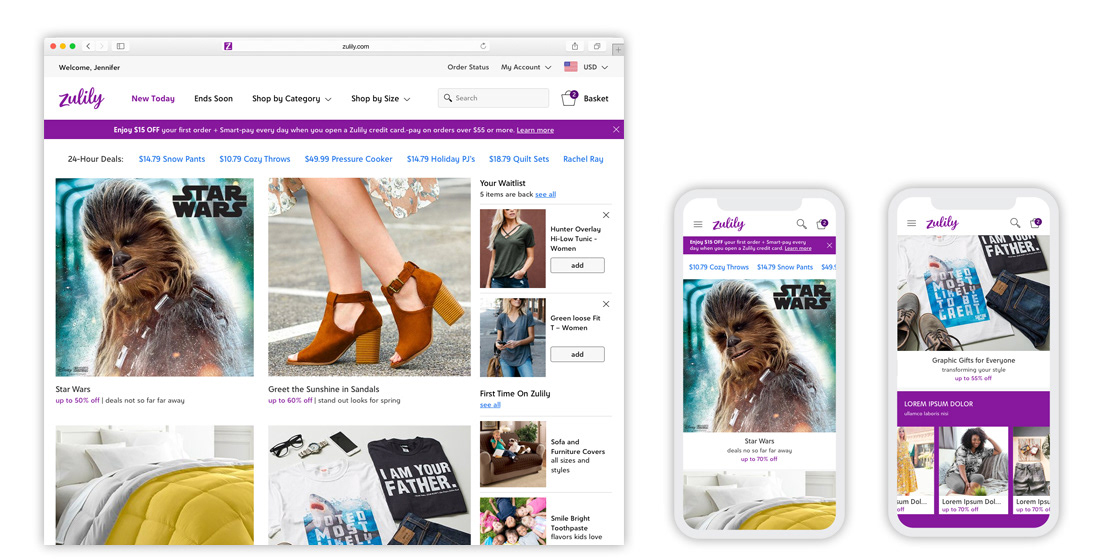1114x560 pixels.
Task: Tap $10.79 Cozy Throws on first phone
Action: tap(718, 267)
